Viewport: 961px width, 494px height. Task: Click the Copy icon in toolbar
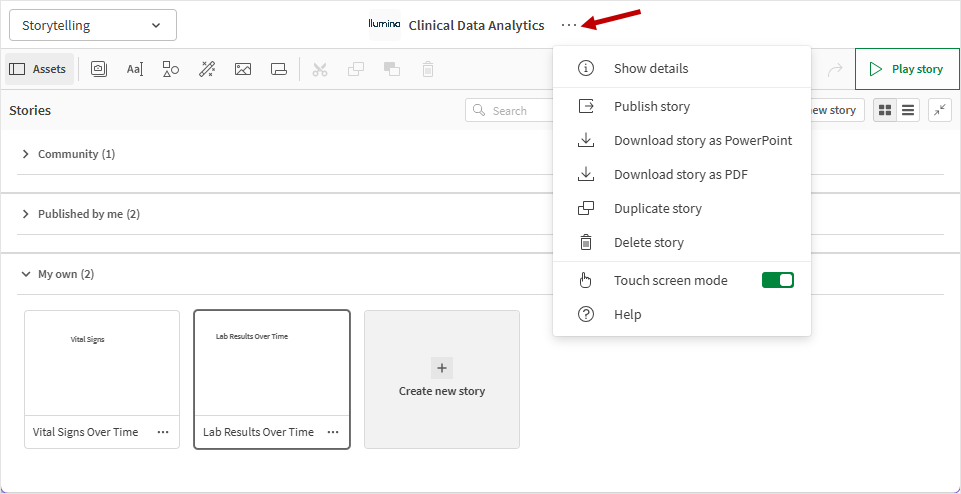point(356,69)
